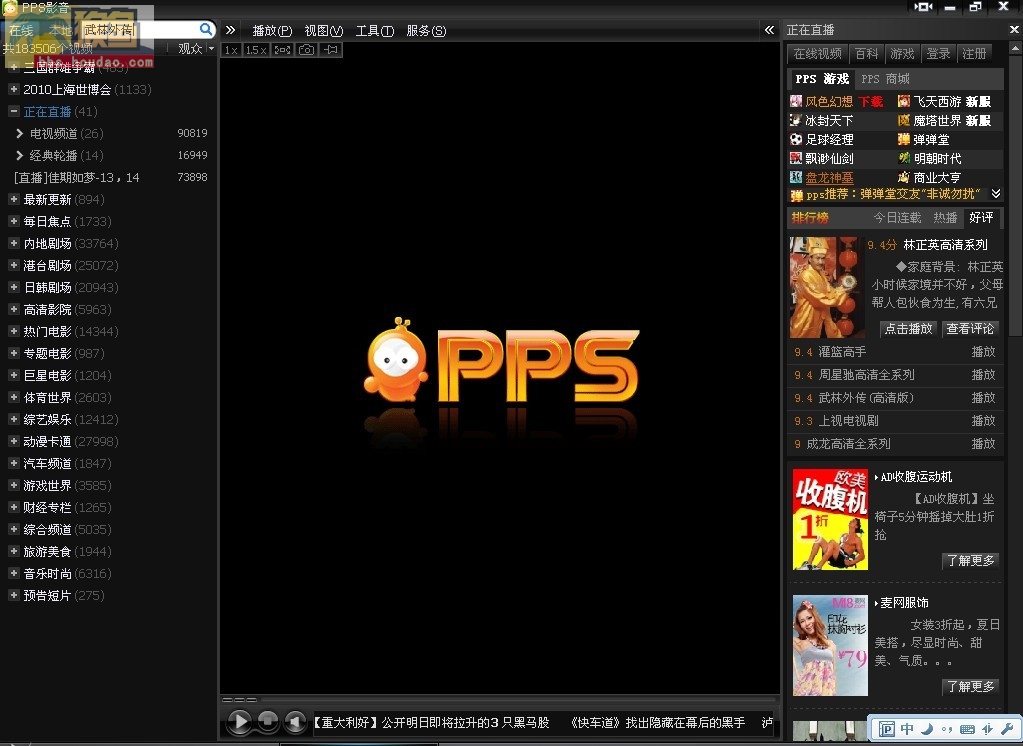Open the 飞天西游 game icon
1023x746 pixels.
point(904,101)
